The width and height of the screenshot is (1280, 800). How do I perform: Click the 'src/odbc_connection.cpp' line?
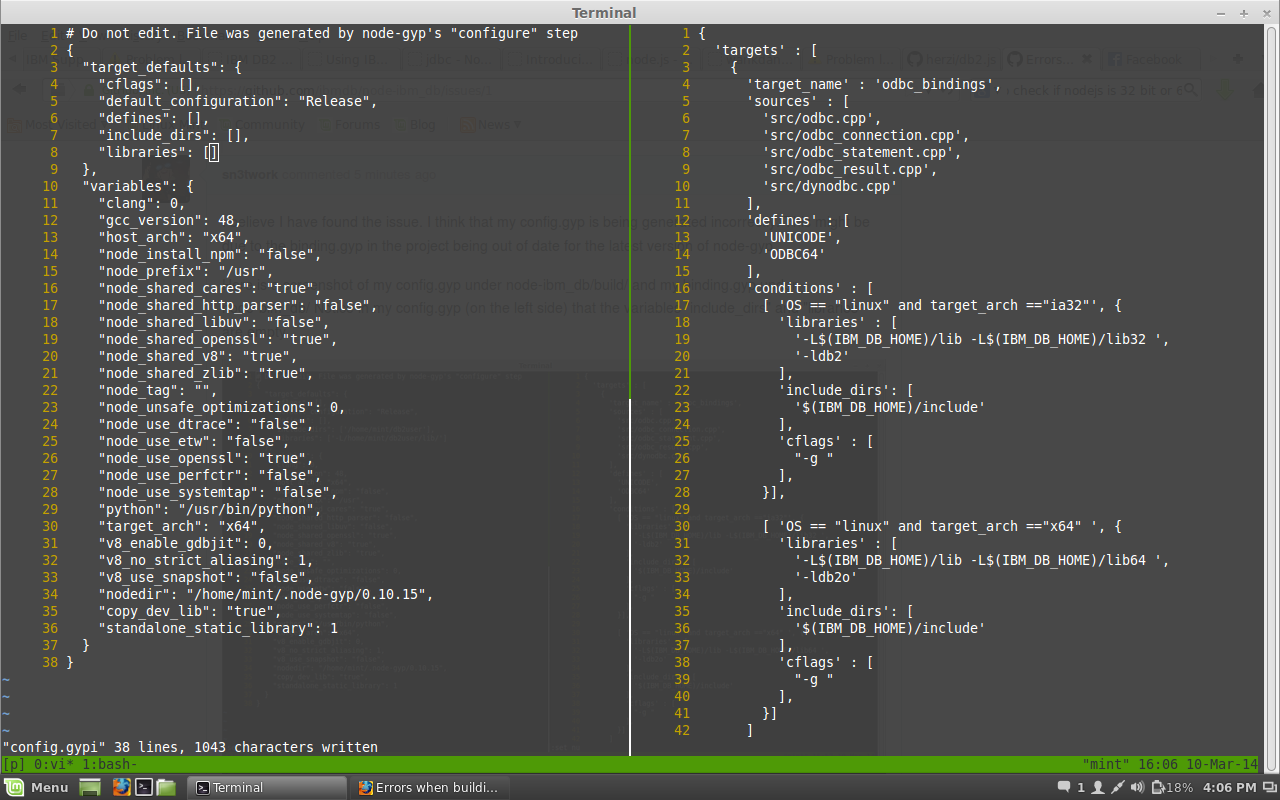pos(866,135)
